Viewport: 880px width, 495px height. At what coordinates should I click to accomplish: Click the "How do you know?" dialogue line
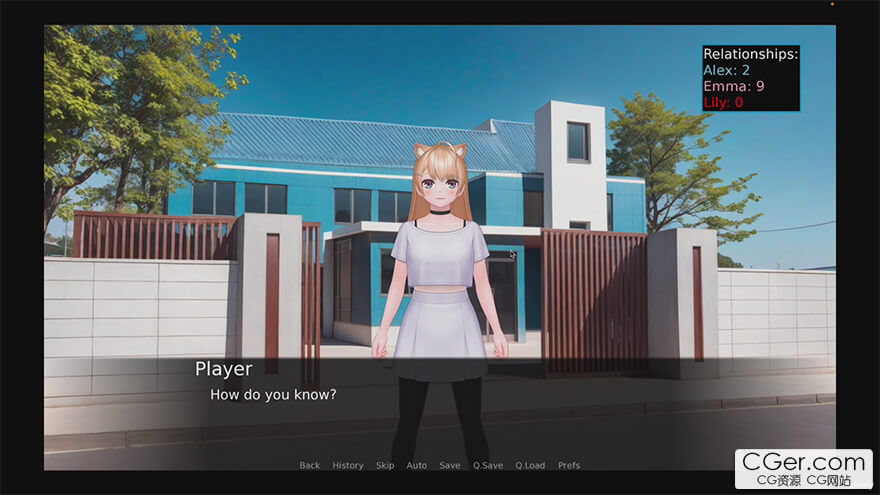[273, 395]
